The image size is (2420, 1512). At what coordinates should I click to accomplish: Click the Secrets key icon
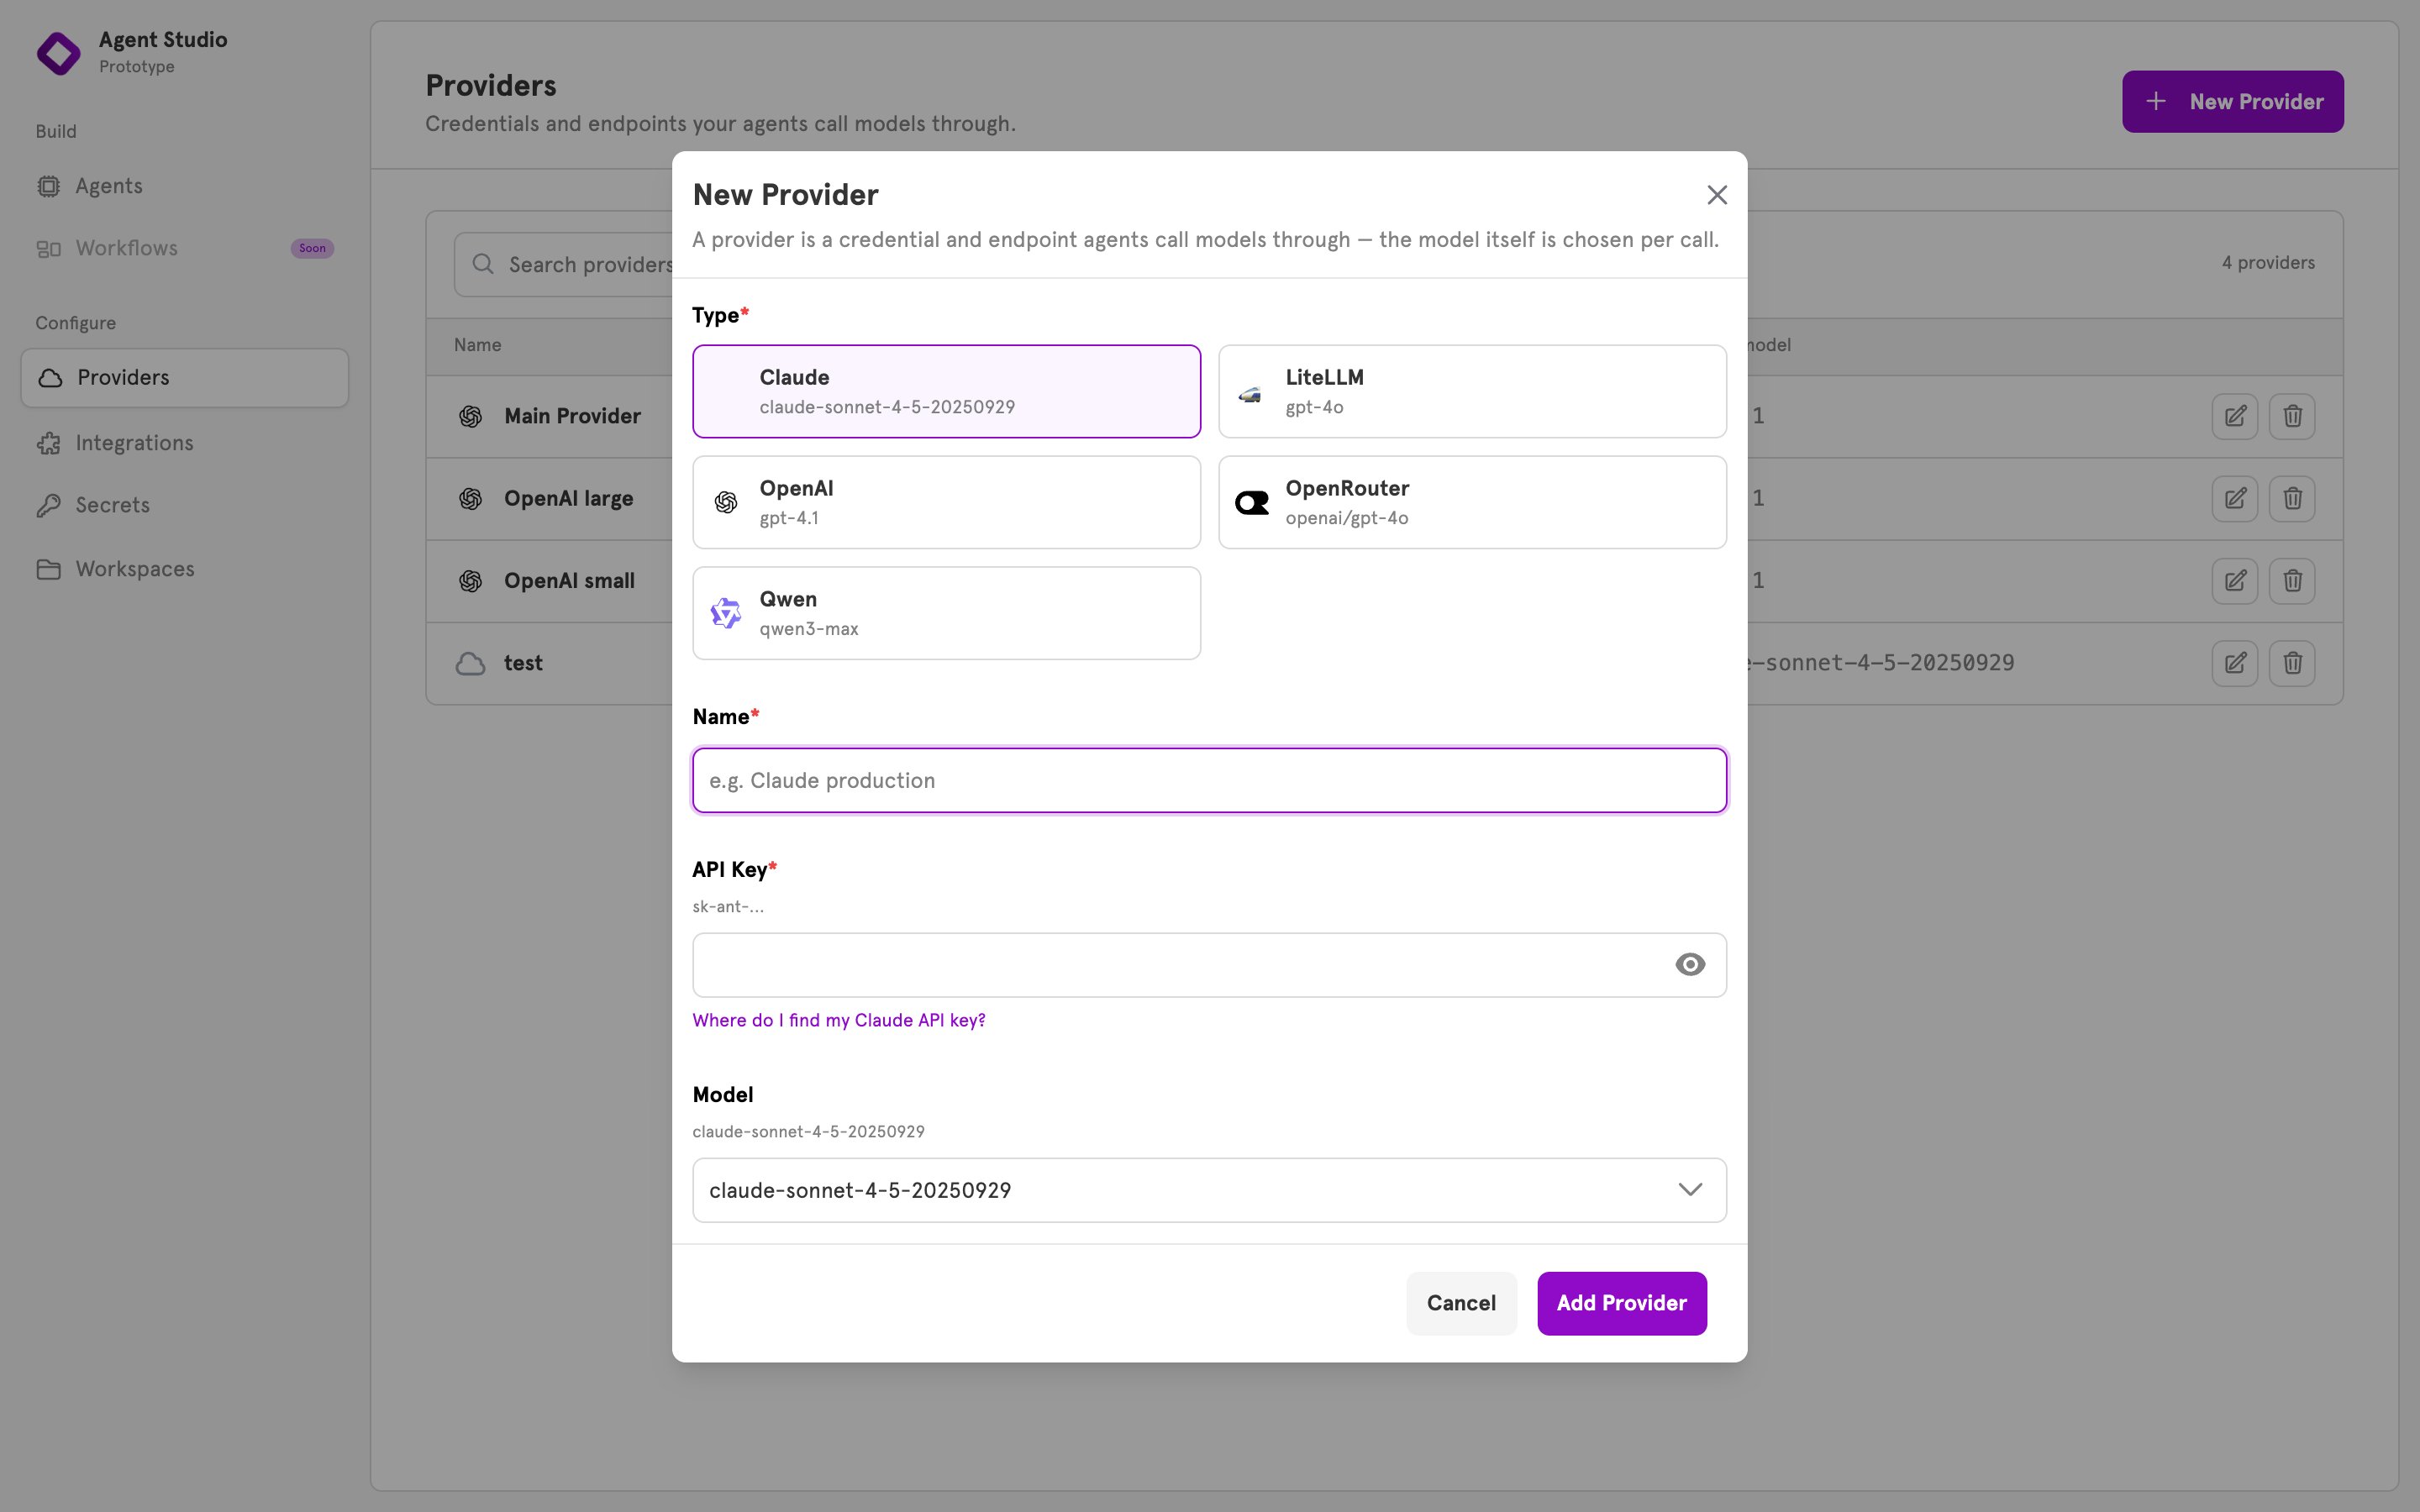[x=49, y=505]
